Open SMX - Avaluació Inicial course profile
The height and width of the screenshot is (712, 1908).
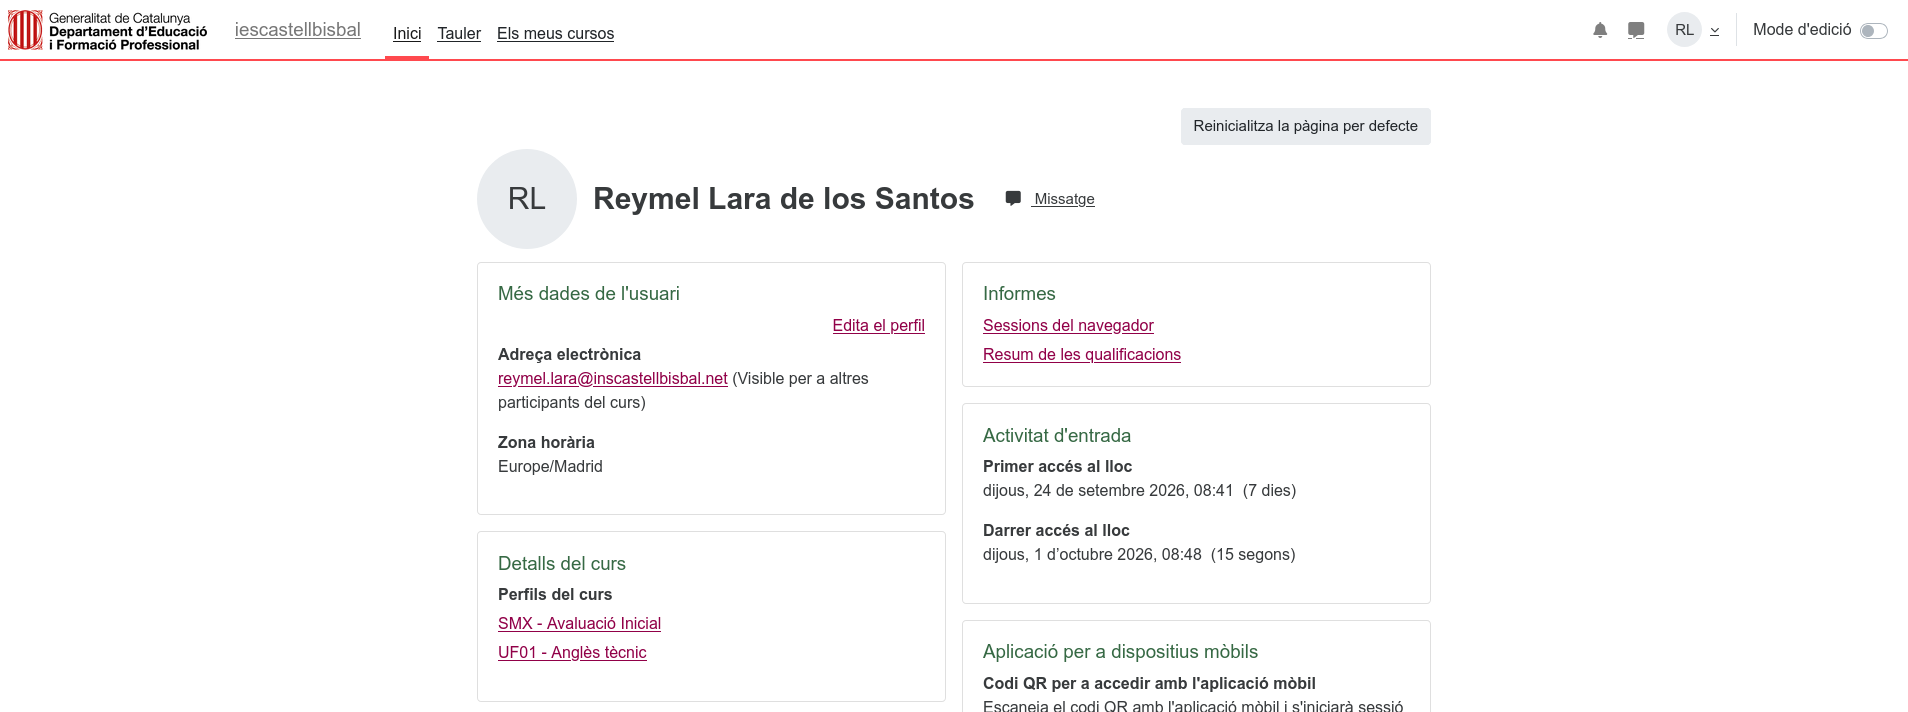click(579, 623)
